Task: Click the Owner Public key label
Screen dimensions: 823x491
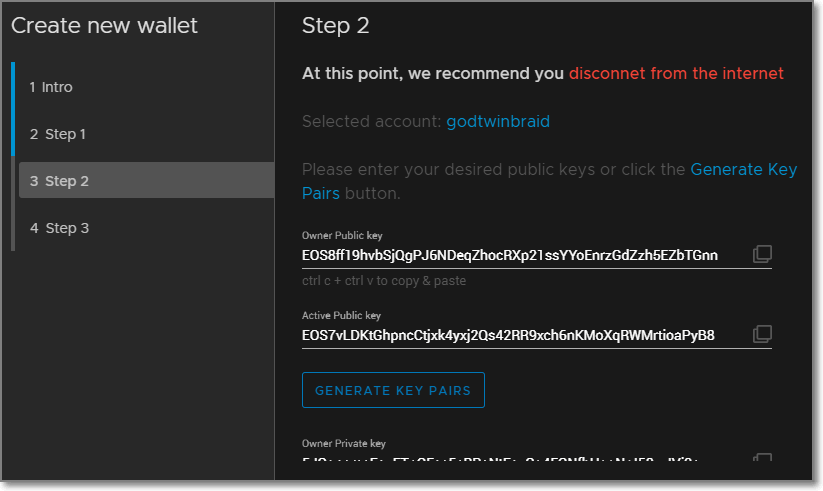Action: 341,236
